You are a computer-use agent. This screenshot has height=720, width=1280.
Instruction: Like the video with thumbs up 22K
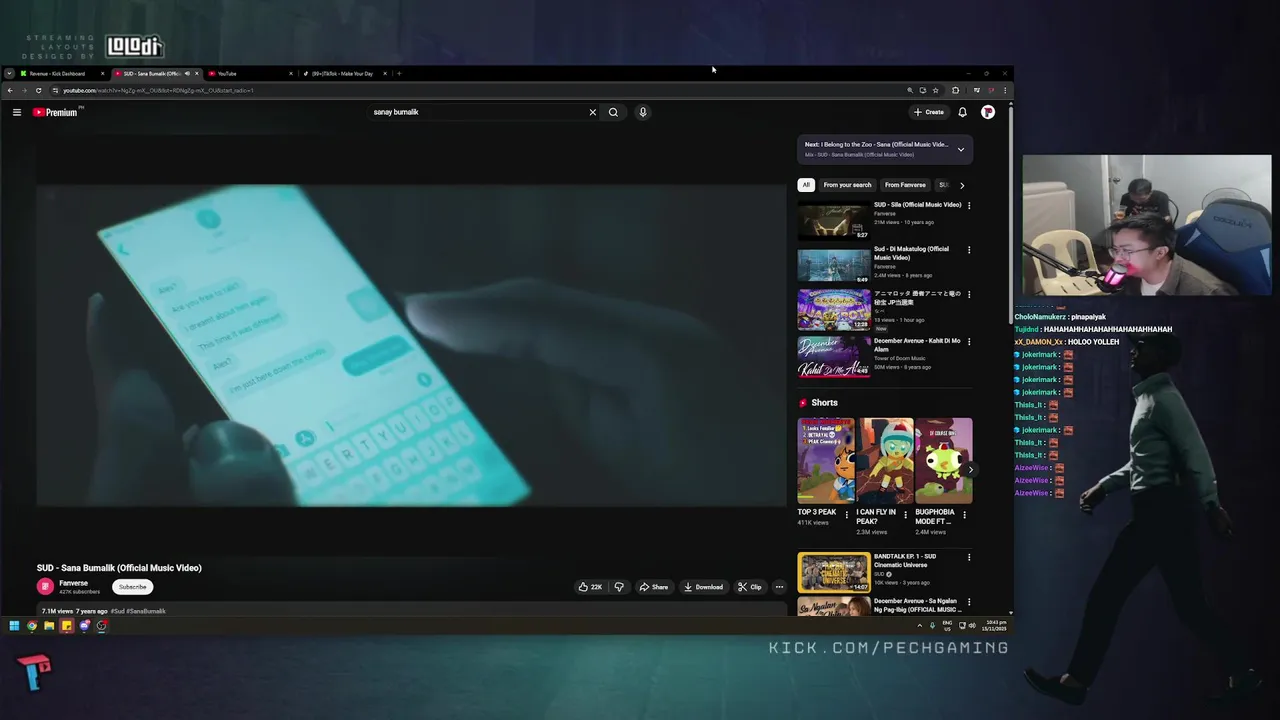(590, 587)
